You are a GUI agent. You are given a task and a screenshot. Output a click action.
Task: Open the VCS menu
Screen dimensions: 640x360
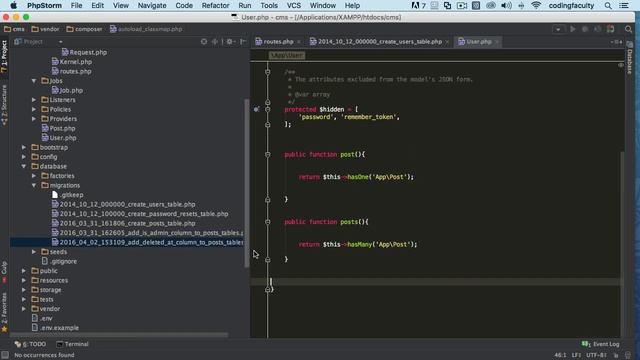293,5
